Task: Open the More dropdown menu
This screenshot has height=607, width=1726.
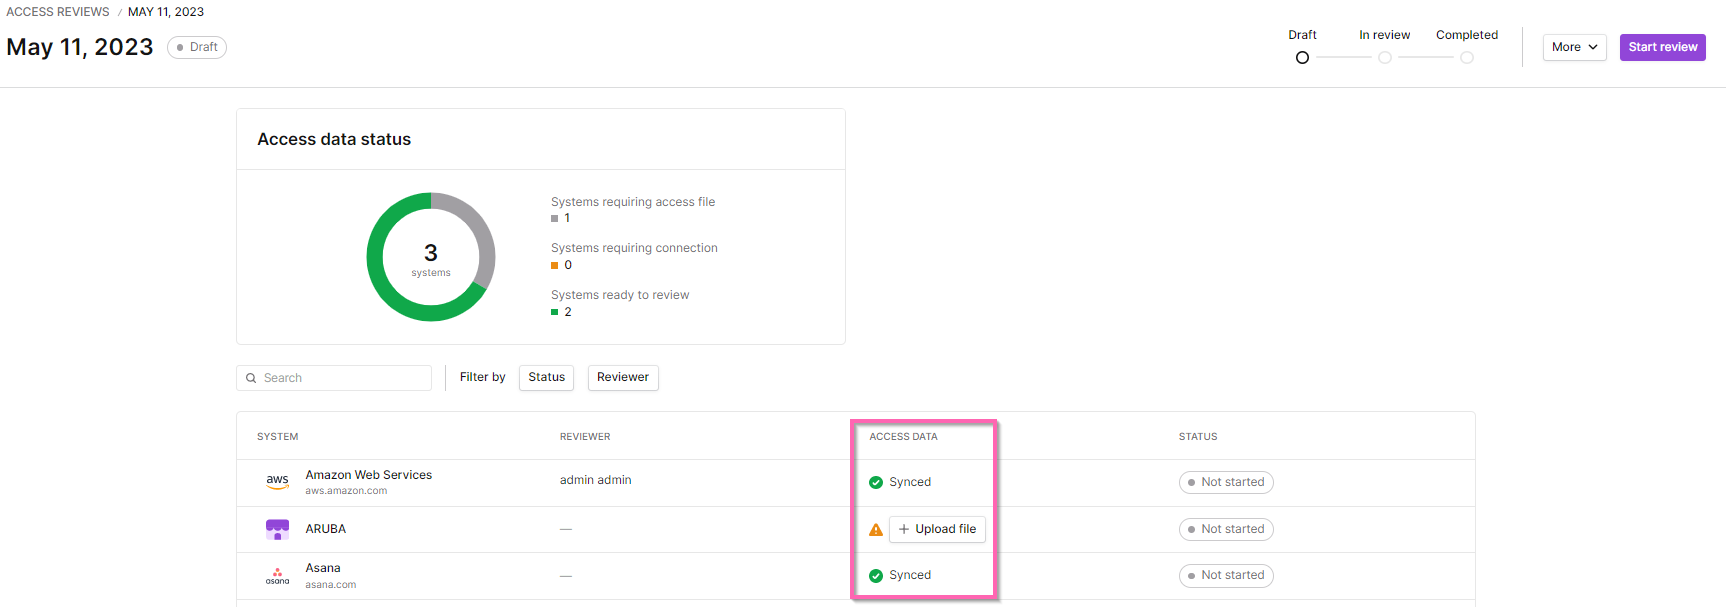Action: click(1574, 47)
